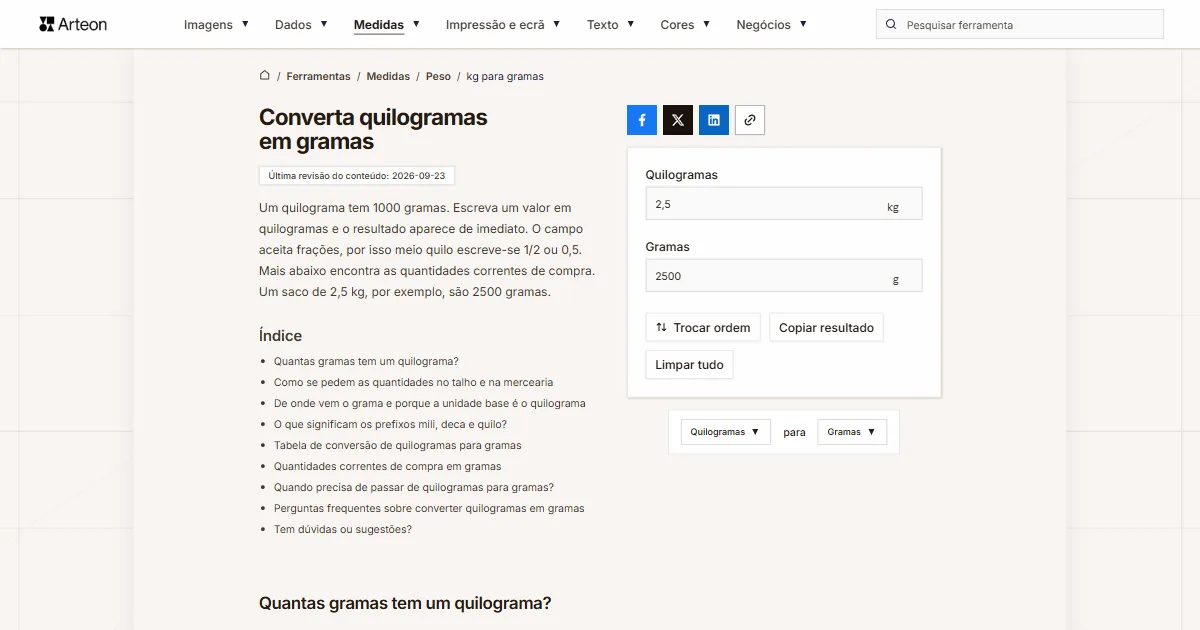This screenshot has height=630, width=1200.
Task: Click the 'Última revisão do conteúdo' date badge
Action: coord(357,176)
